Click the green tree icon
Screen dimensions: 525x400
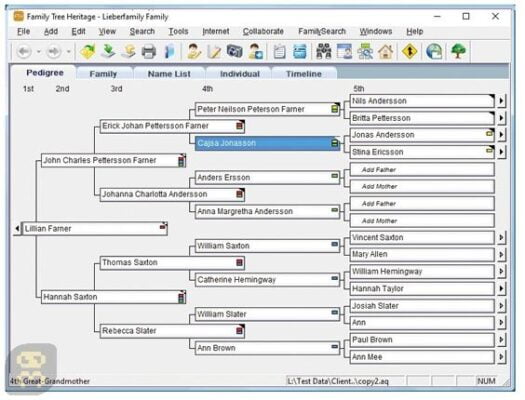pyautogui.click(x=458, y=52)
